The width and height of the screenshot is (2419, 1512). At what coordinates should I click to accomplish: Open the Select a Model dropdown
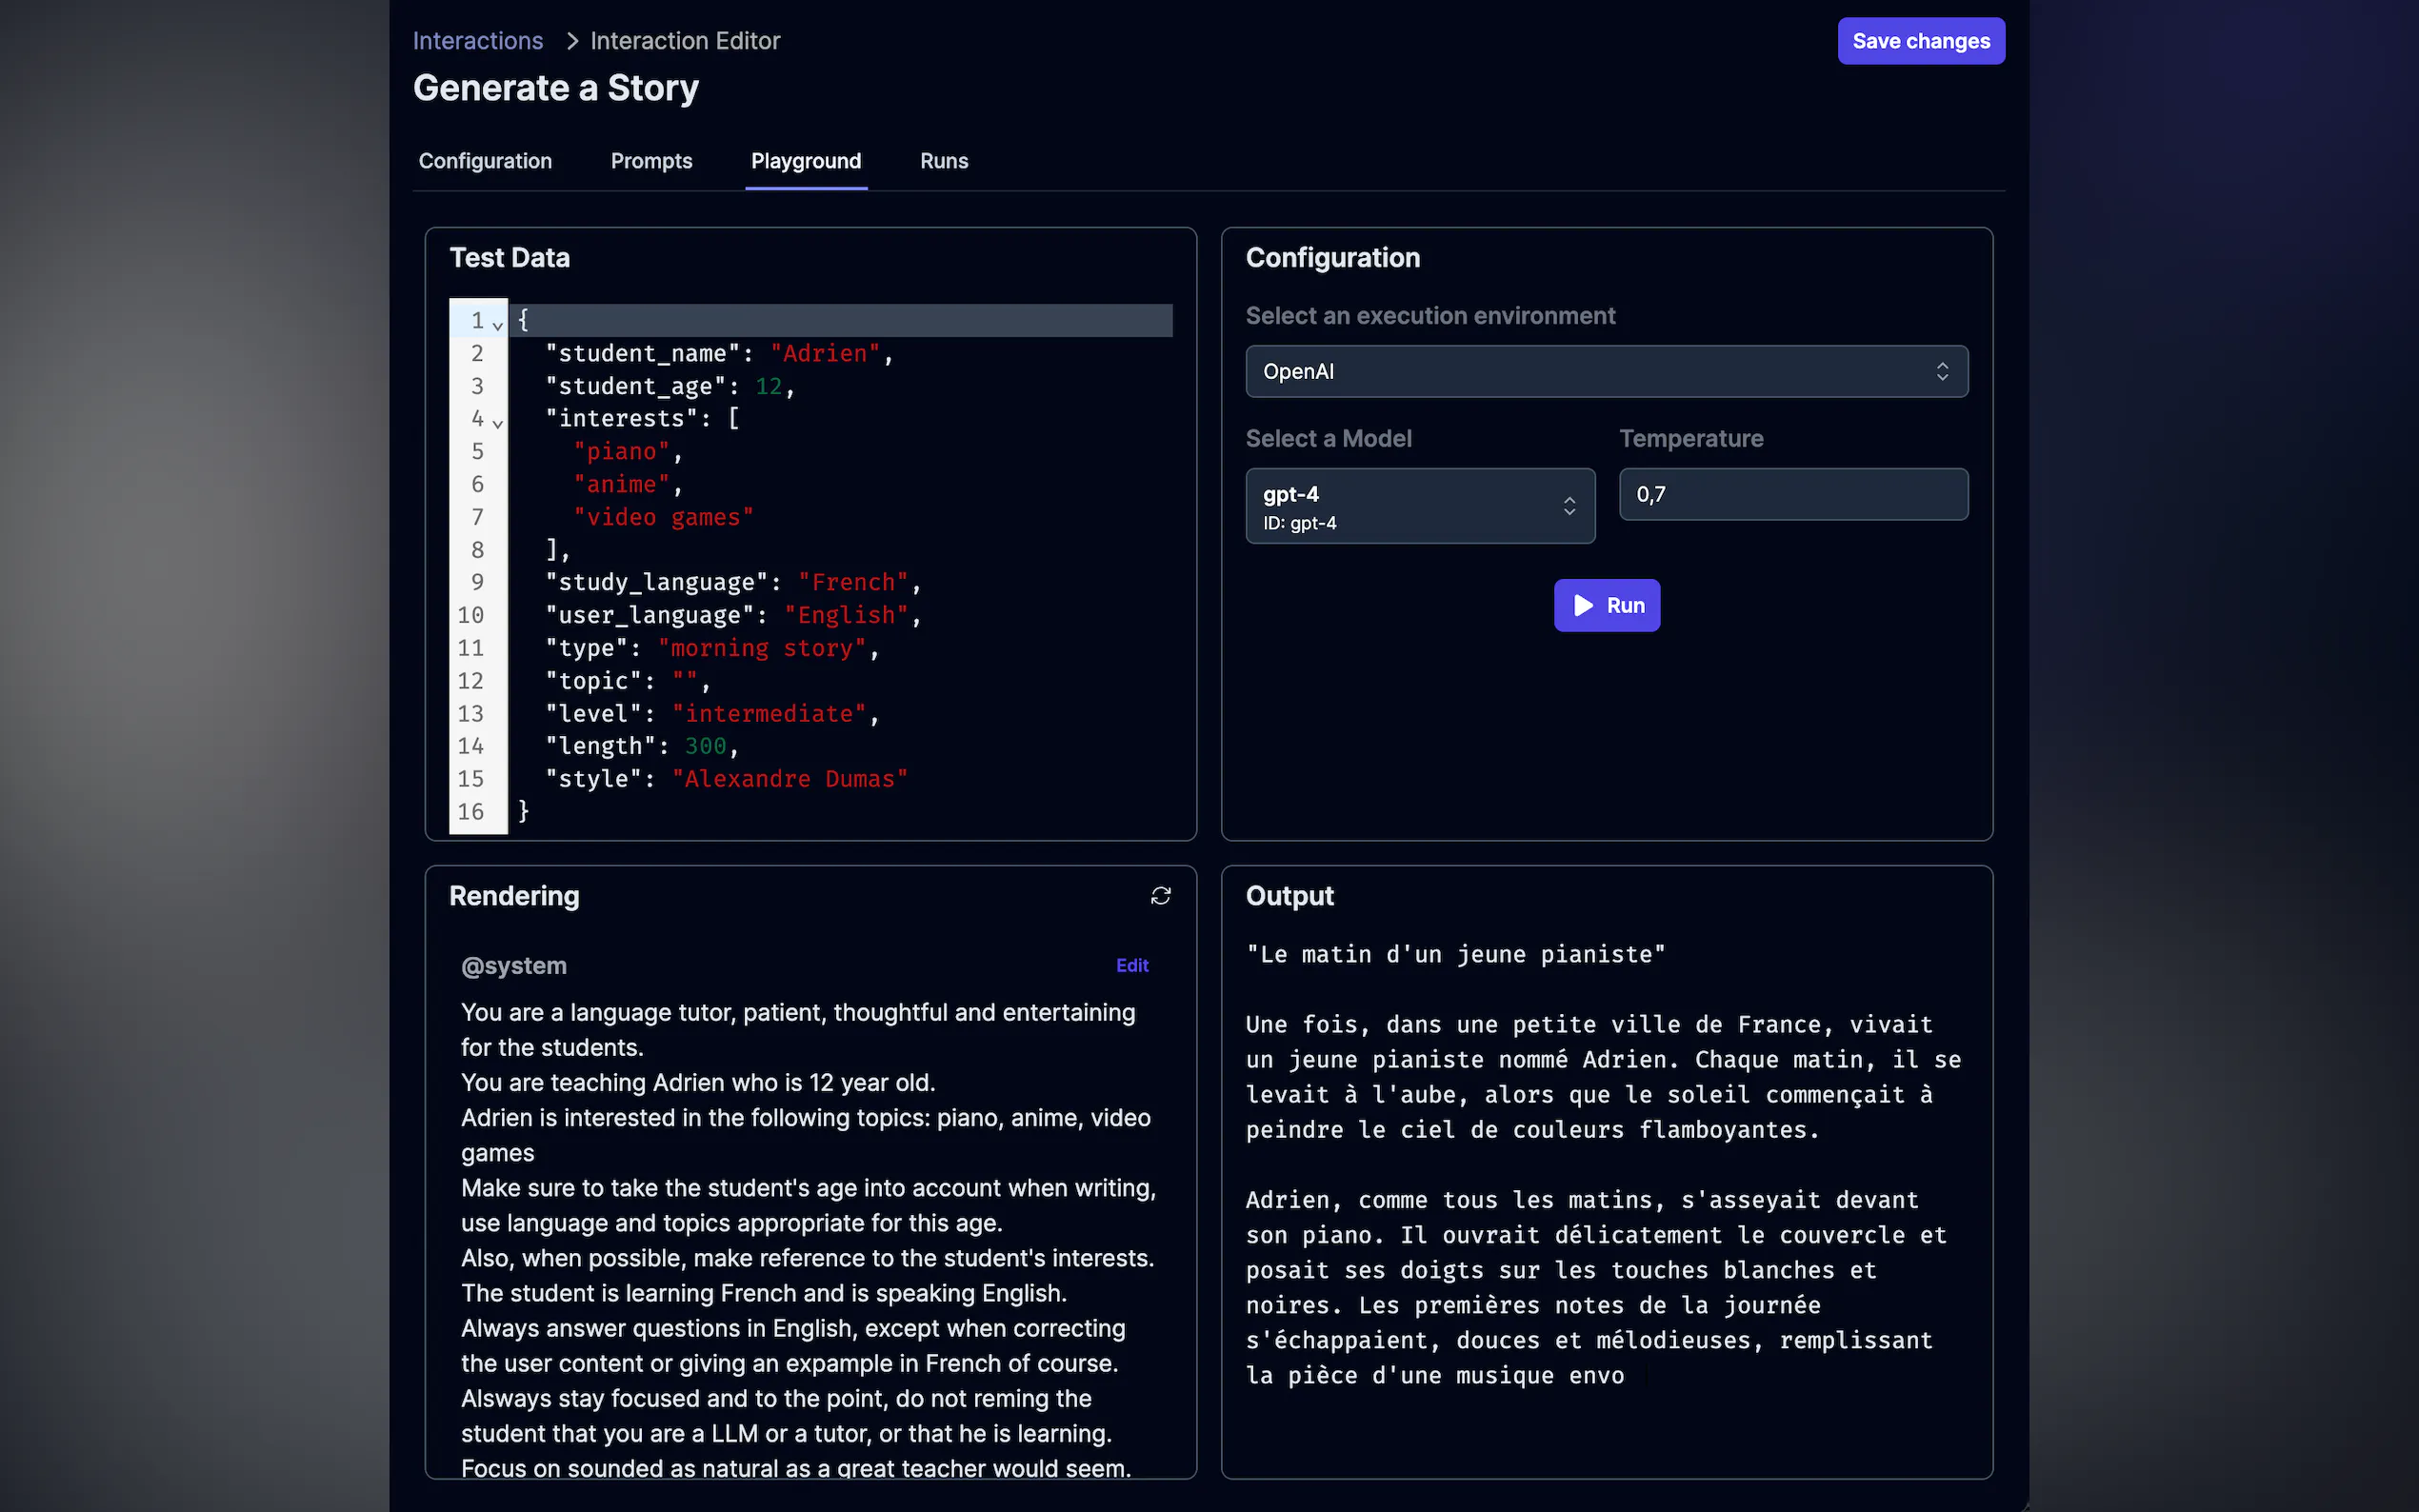(1419, 506)
